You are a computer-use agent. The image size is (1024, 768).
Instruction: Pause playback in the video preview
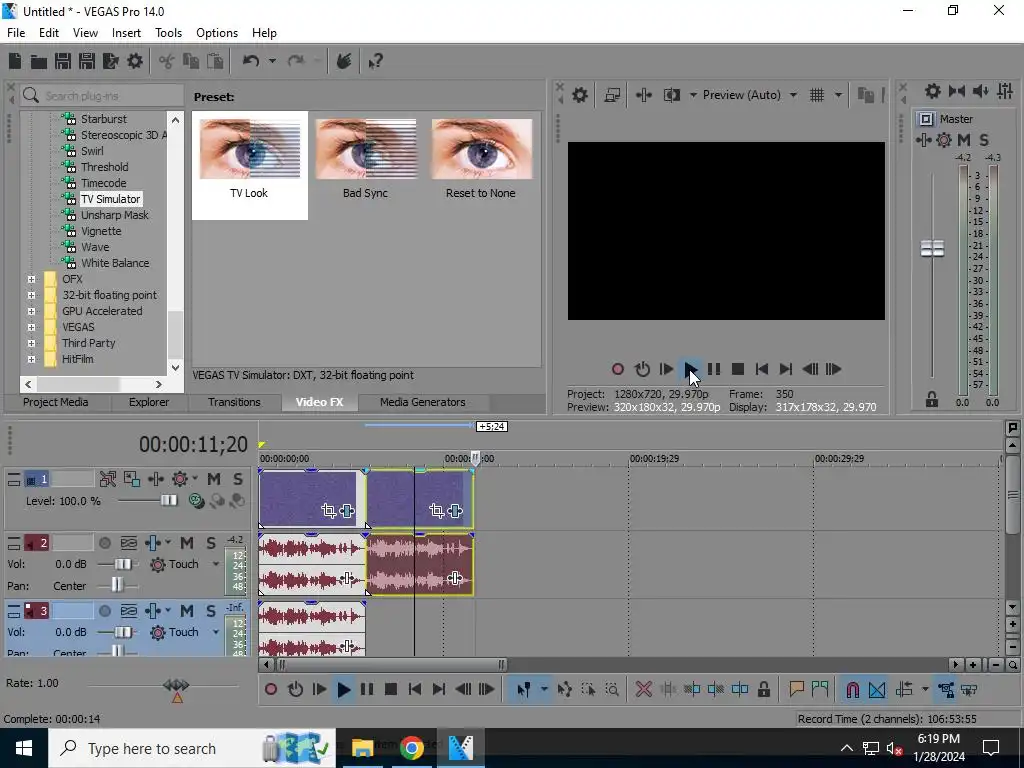(714, 370)
